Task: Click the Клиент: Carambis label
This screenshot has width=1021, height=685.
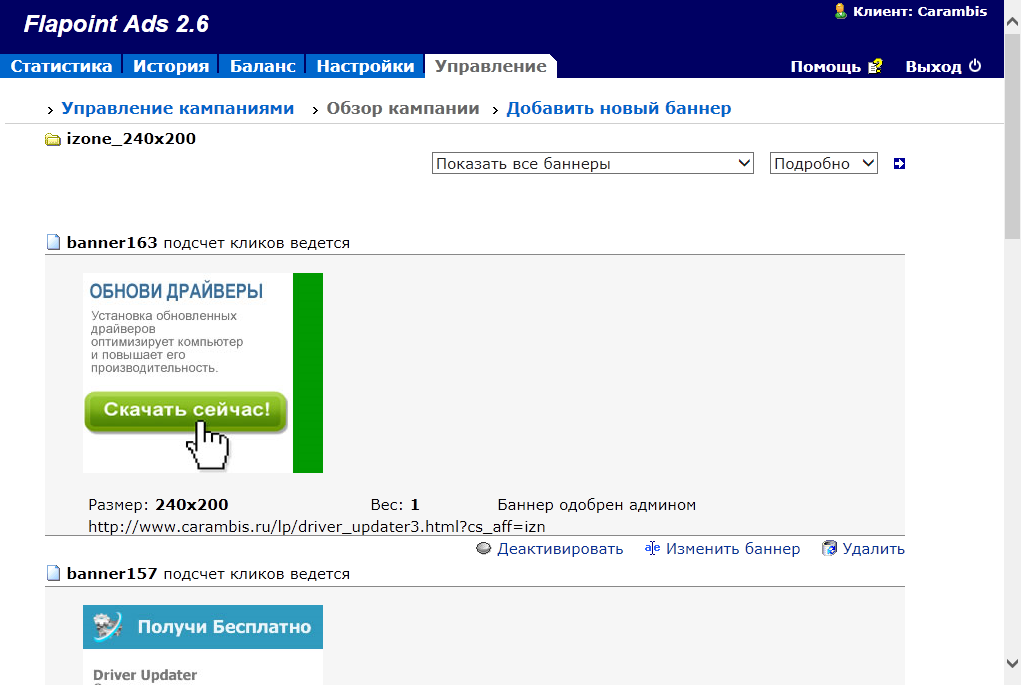Action: pyautogui.click(x=920, y=11)
